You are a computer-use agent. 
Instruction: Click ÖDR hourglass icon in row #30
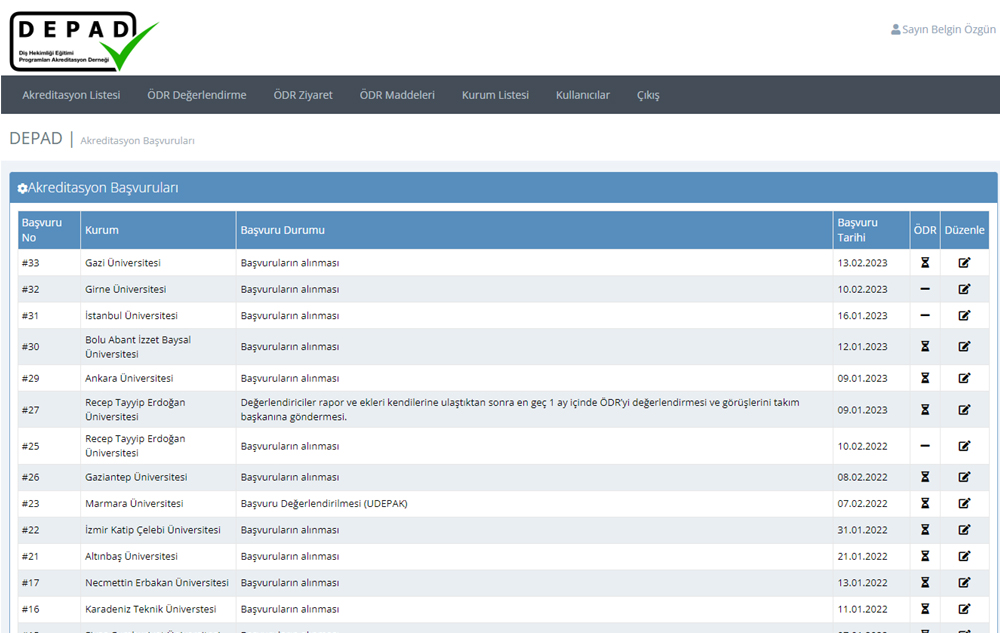(925, 347)
